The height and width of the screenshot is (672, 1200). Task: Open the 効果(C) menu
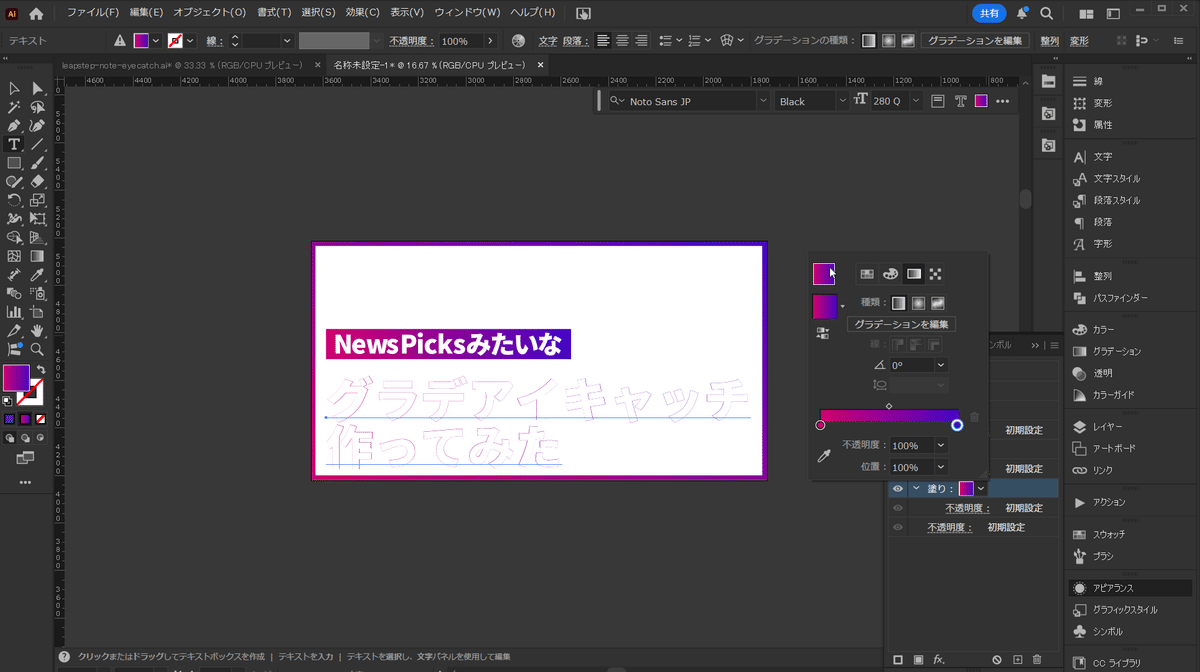click(362, 13)
